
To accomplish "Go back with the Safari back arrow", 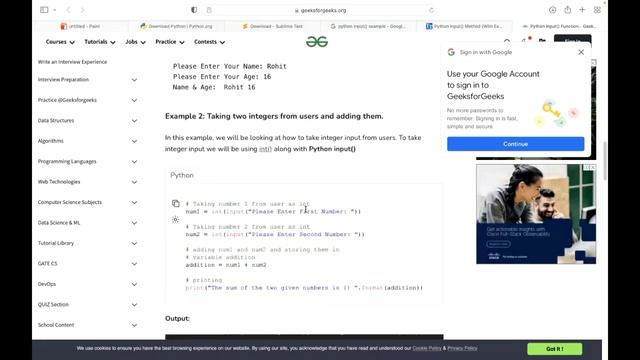I will point(68,10).
